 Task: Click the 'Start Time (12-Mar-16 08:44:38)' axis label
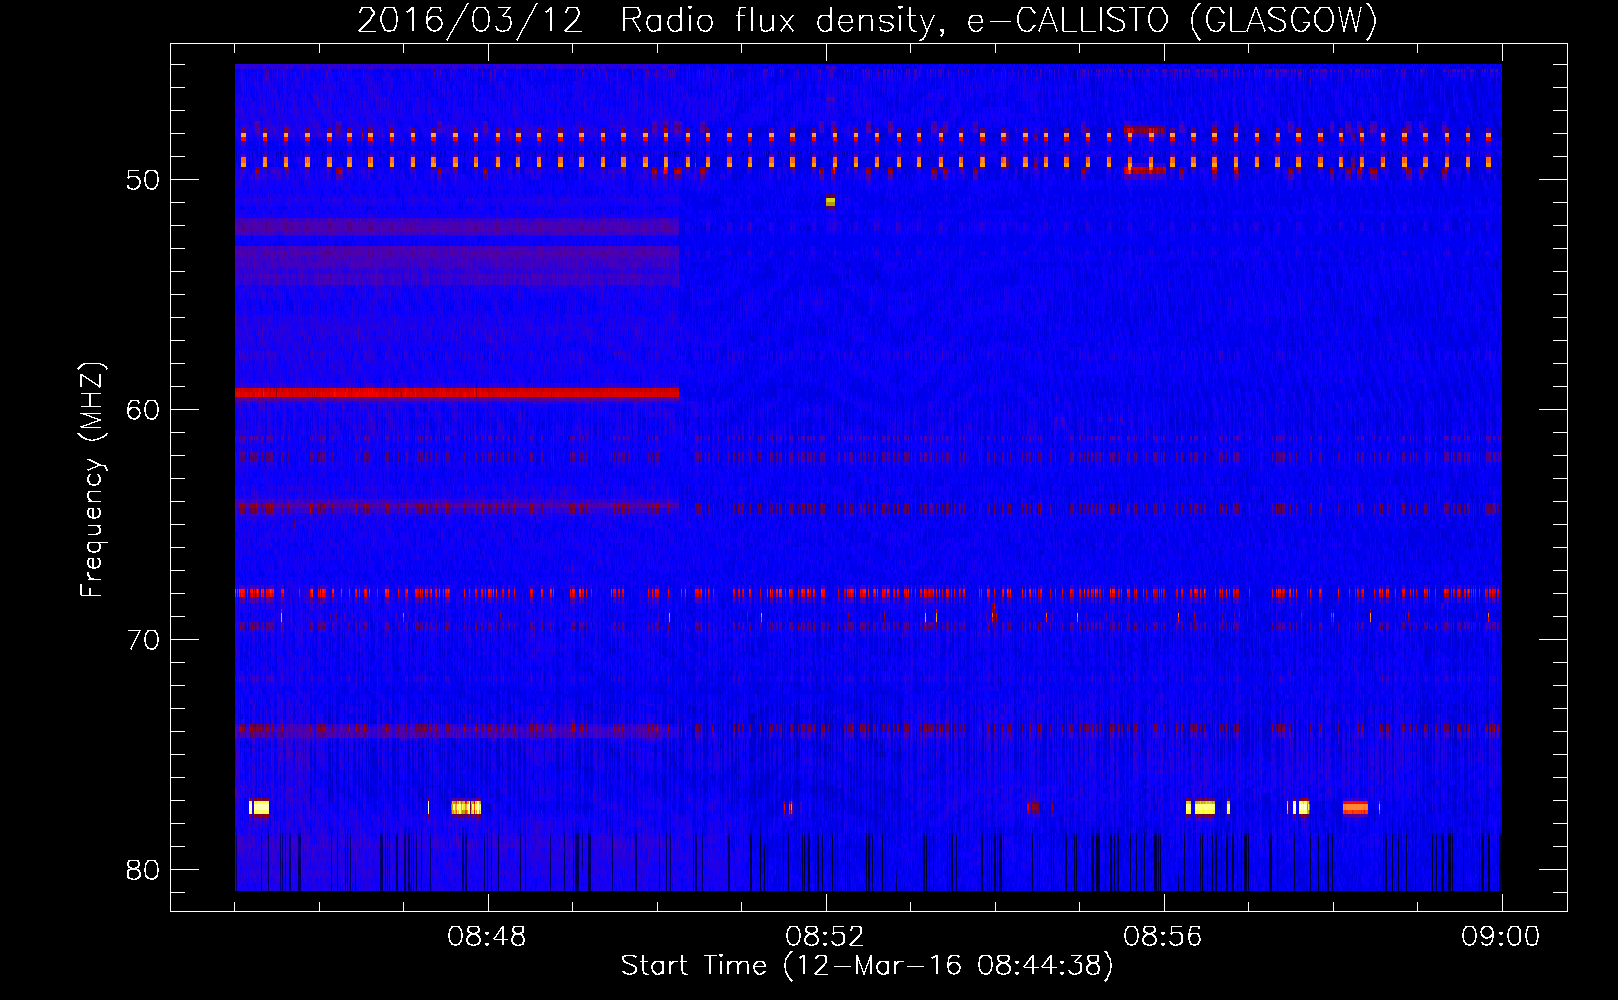click(867, 966)
